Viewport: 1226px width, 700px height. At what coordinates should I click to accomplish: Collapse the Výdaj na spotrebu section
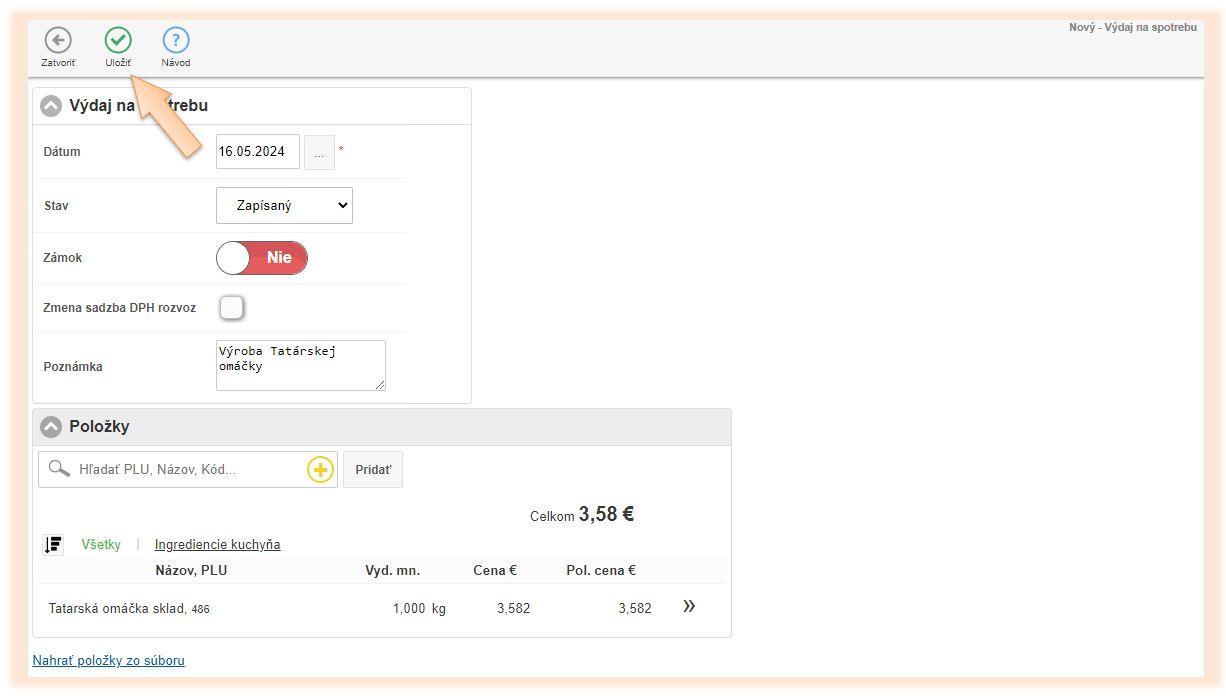51,106
